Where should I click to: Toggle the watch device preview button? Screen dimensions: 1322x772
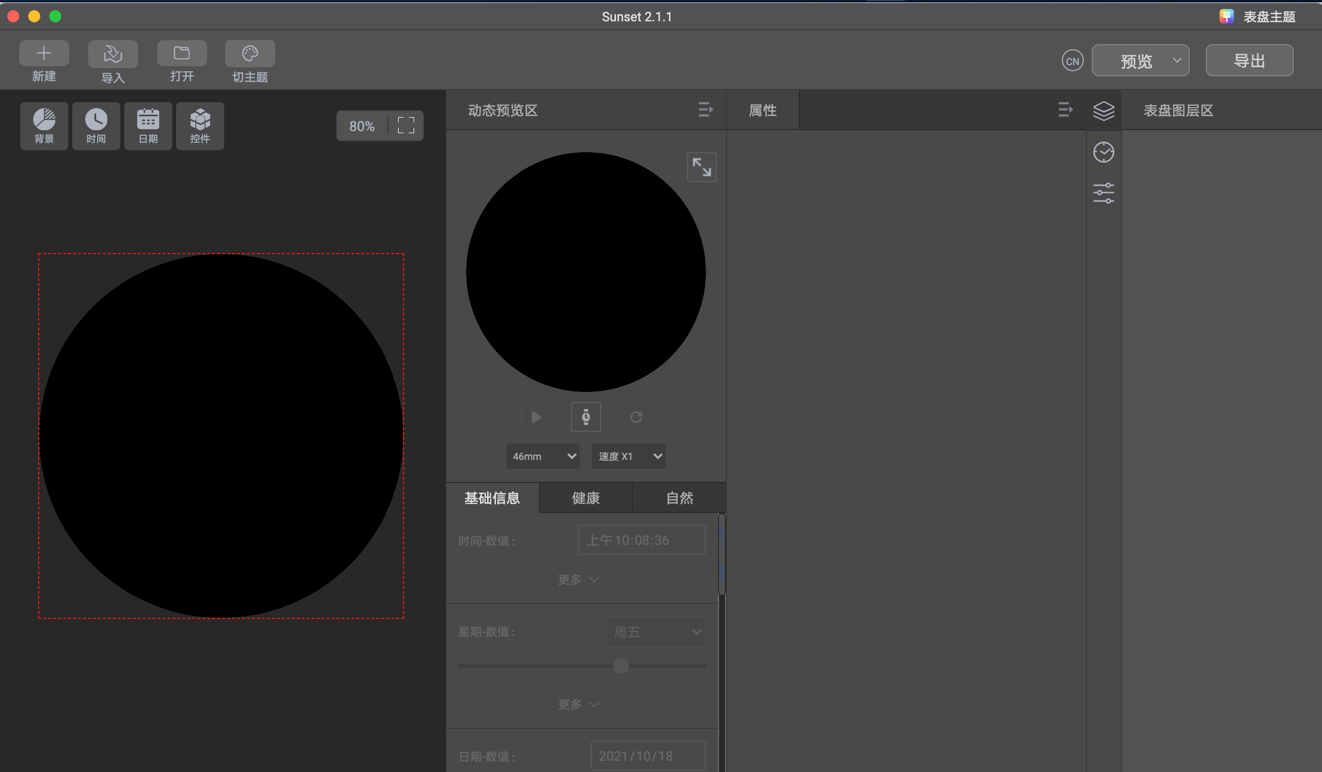(x=586, y=417)
